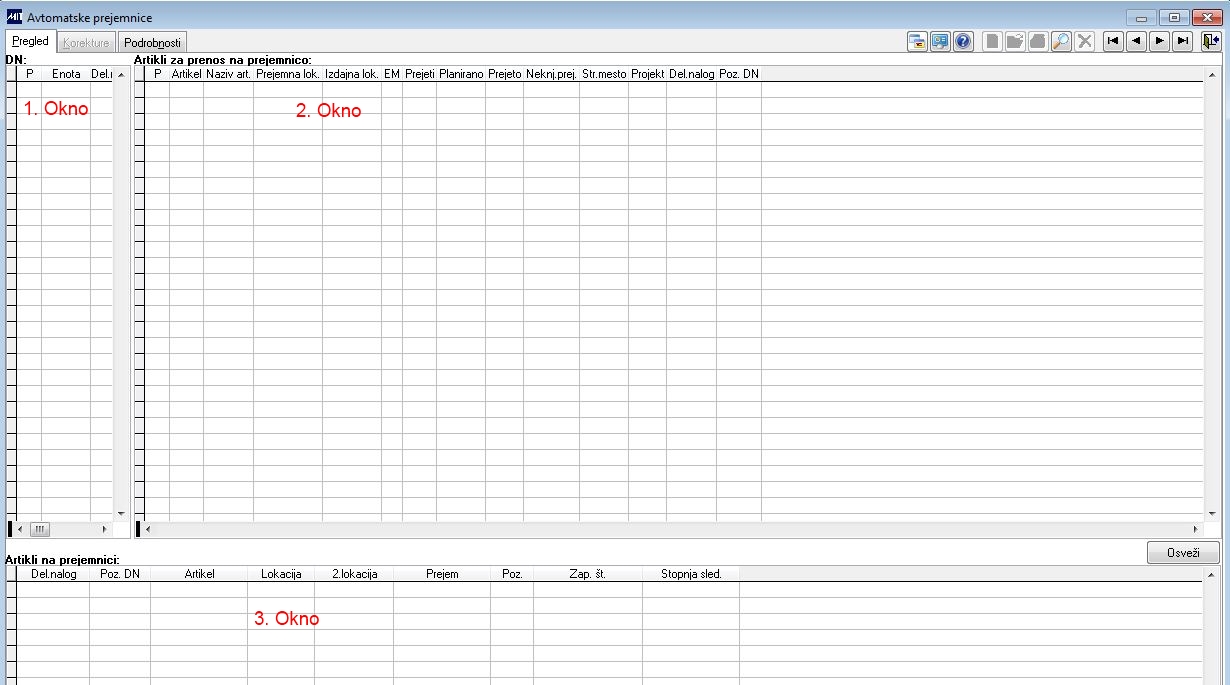Click the windows cascade icon in toolbar
1230x685 pixels.
coord(917,42)
